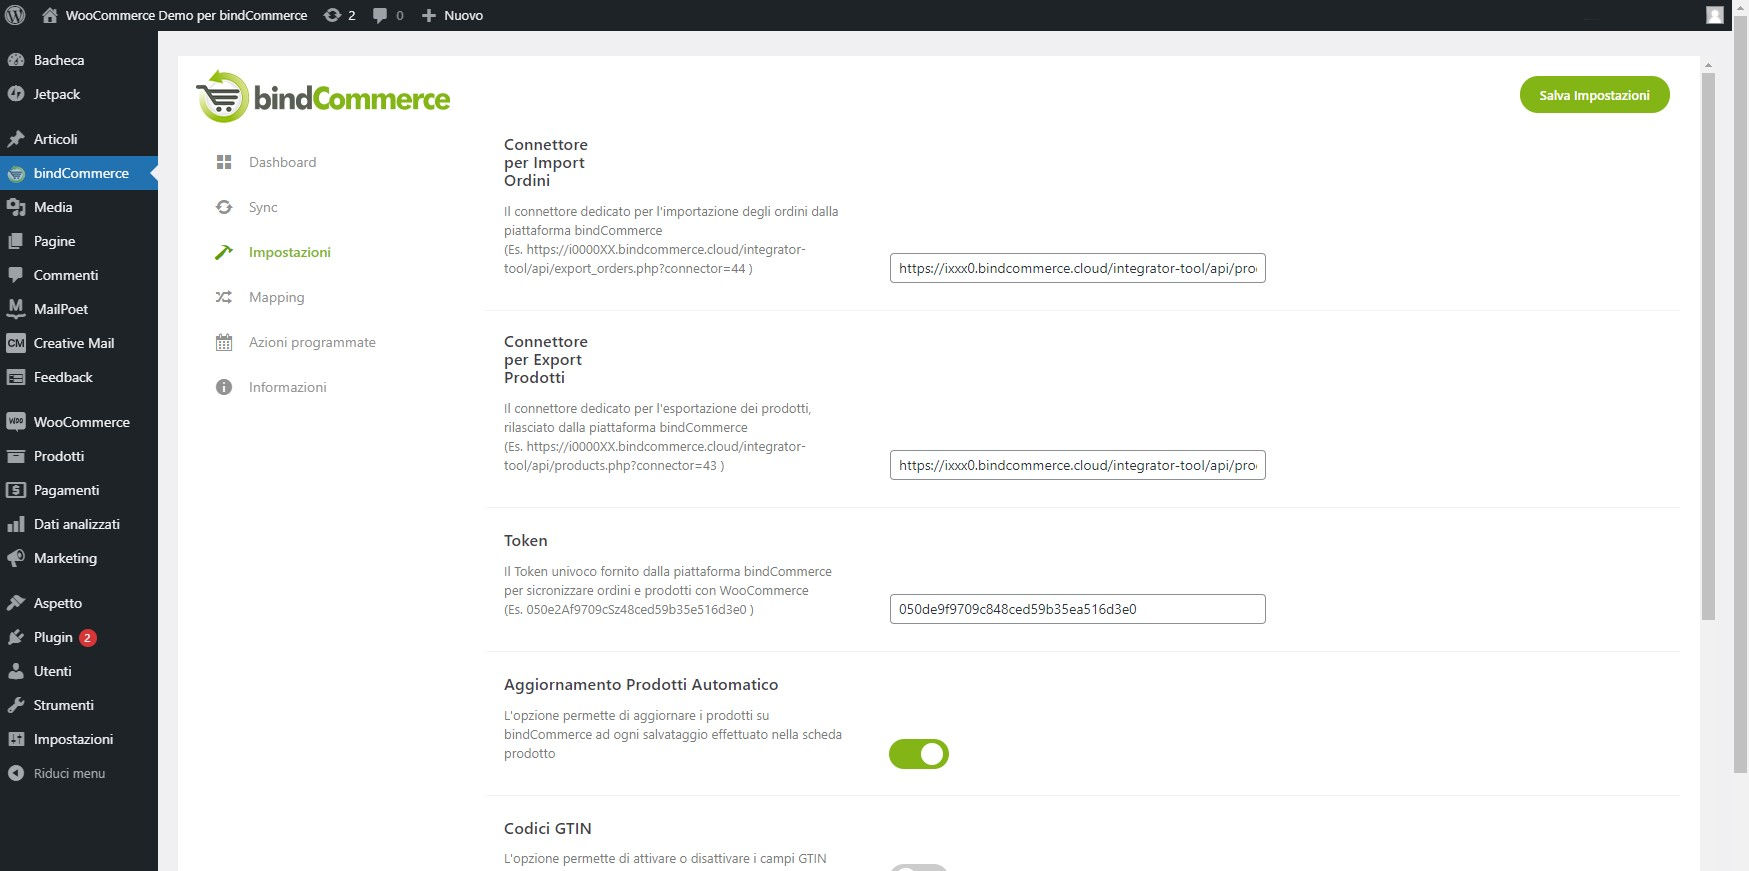Click the Salva Impostazioni button

tap(1594, 95)
